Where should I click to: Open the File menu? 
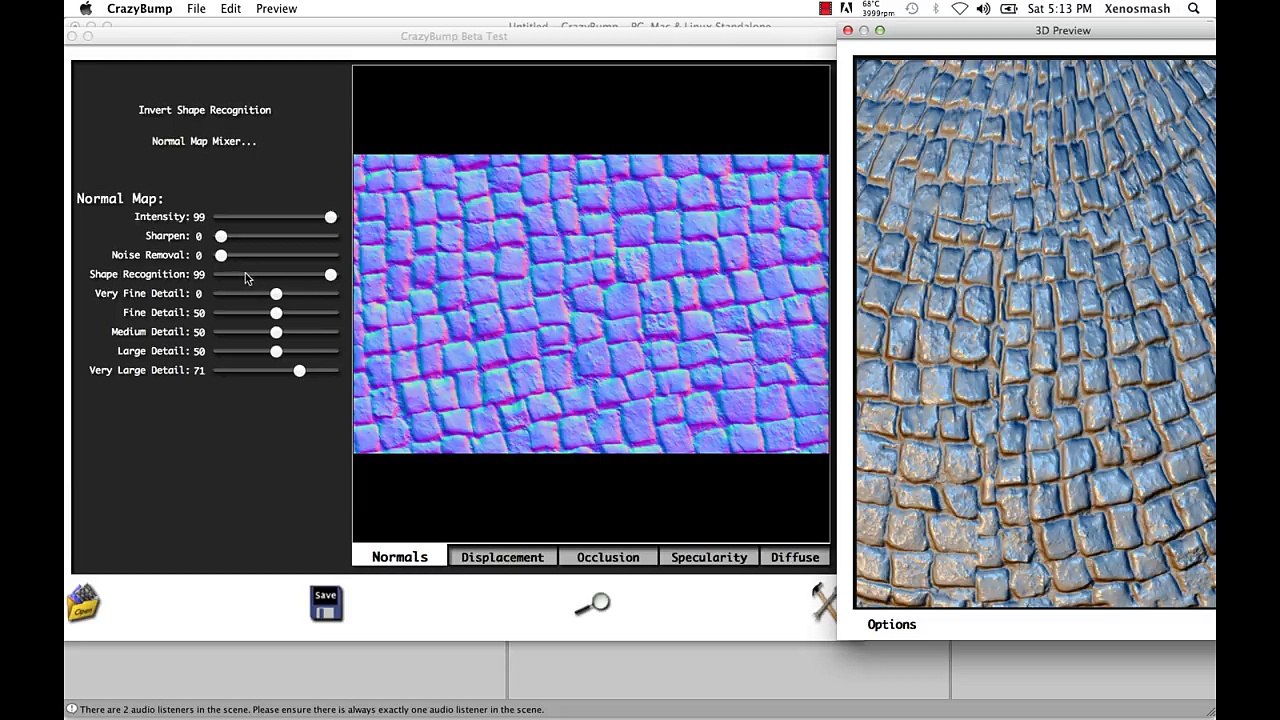[196, 8]
